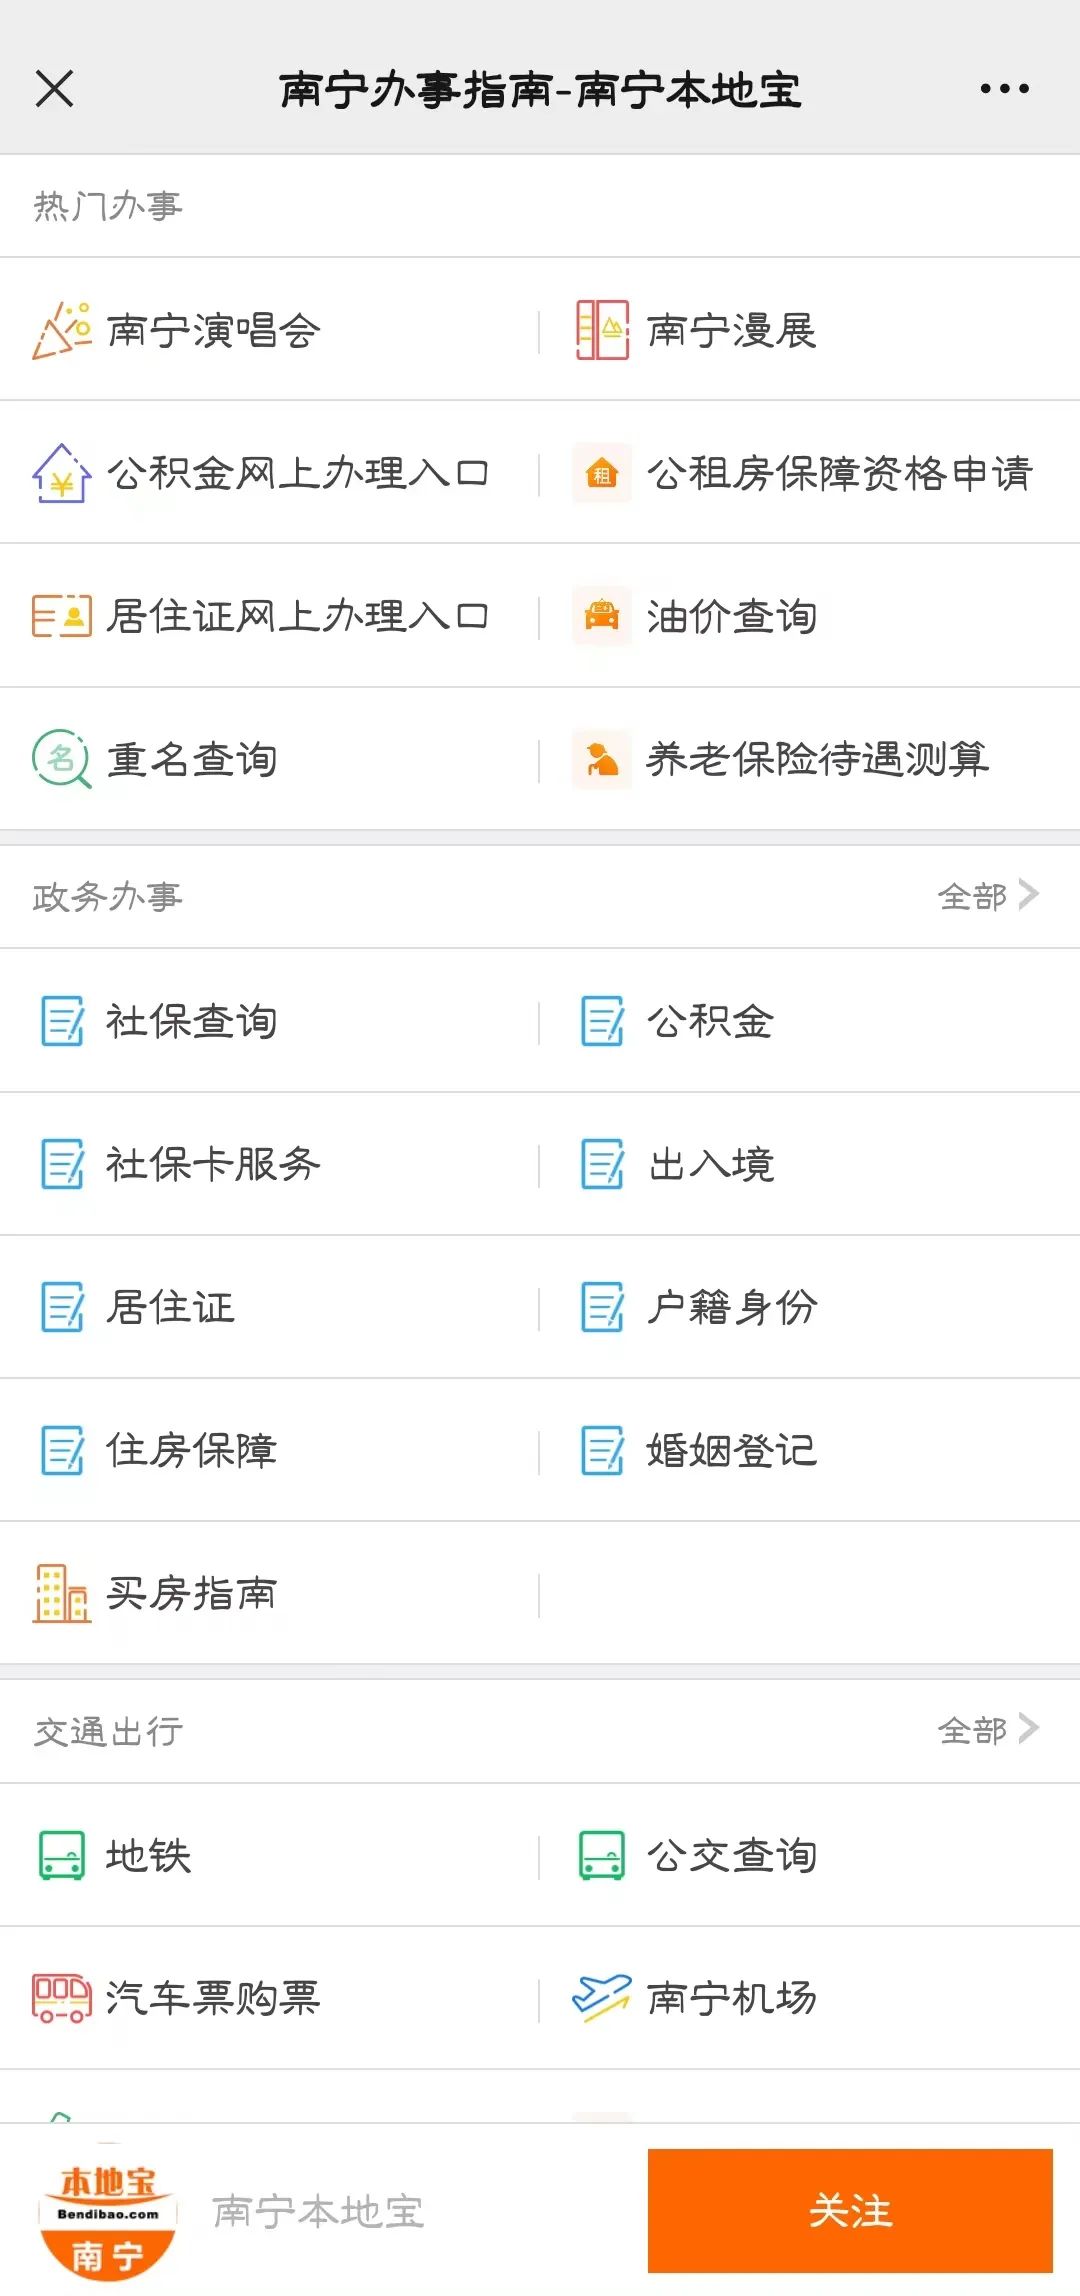Expand 全部 in the 政务办事 section
1080x2296 pixels.
pyautogui.click(x=988, y=896)
